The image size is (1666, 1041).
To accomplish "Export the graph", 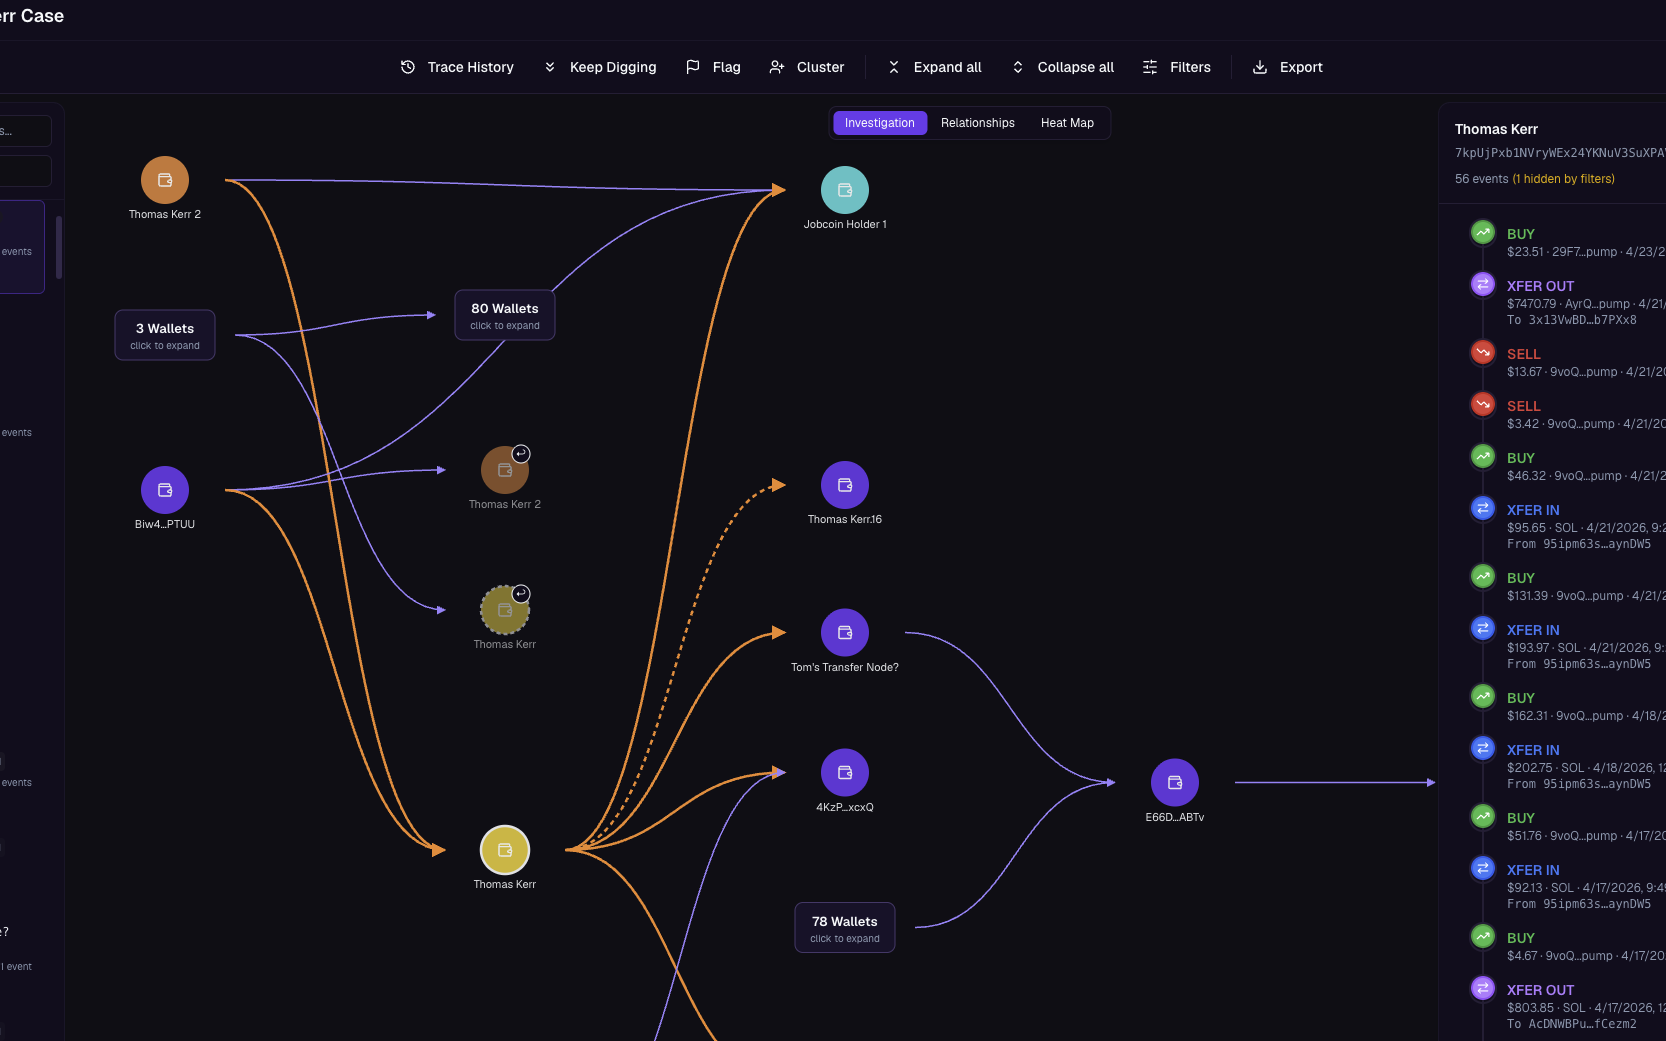I will (1288, 67).
